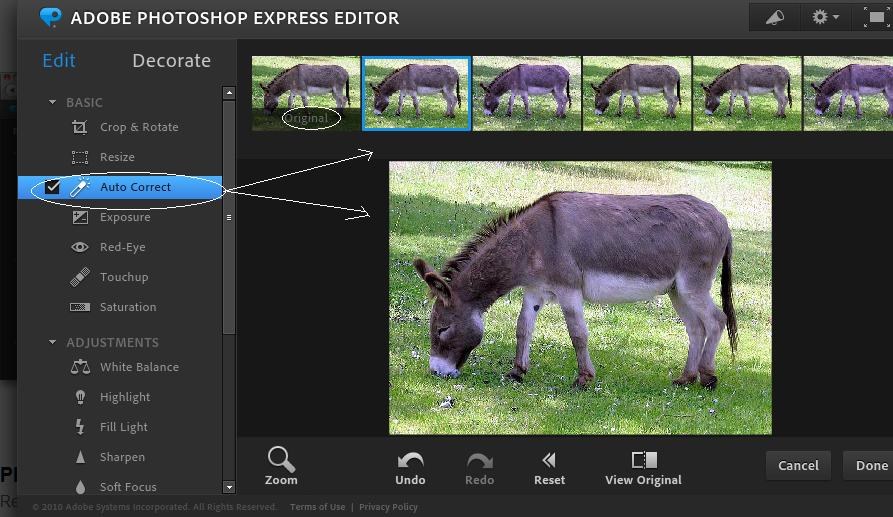Switch to the Edit tab
The image size is (893, 517).
click(59, 61)
